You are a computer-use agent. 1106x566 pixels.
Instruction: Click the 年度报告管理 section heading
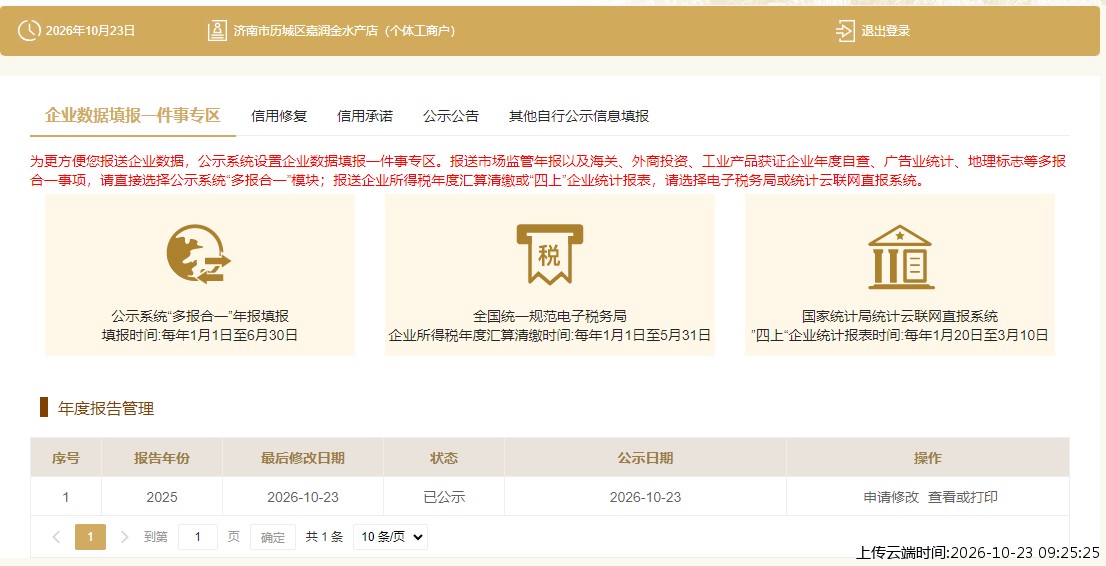point(106,408)
